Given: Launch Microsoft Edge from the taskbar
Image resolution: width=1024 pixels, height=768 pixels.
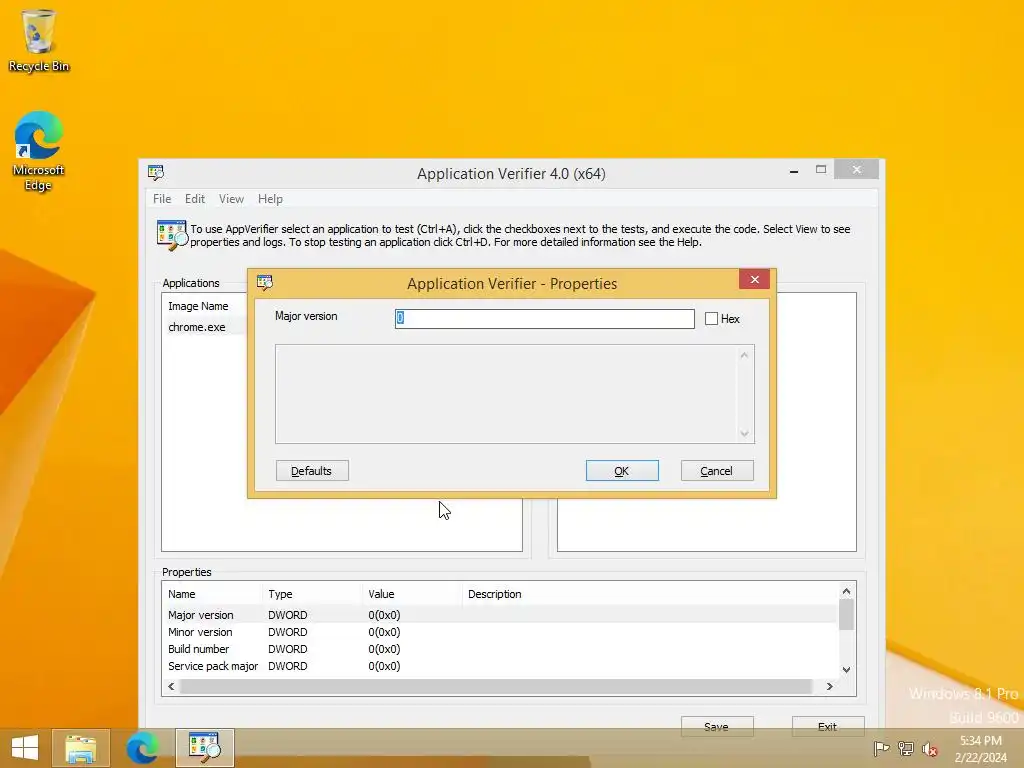Looking at the screenshot, I should [x=142, y=748].
